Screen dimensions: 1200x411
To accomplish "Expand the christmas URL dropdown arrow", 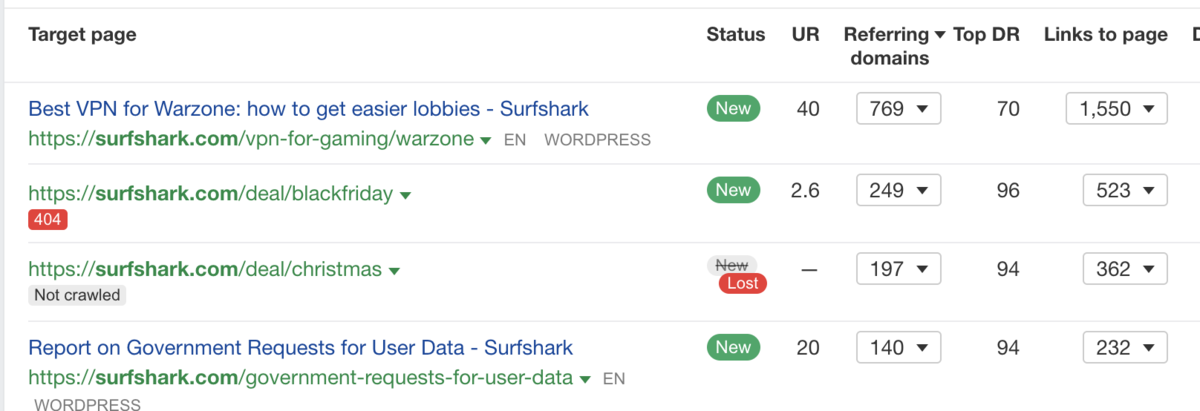I will point(395,271).
